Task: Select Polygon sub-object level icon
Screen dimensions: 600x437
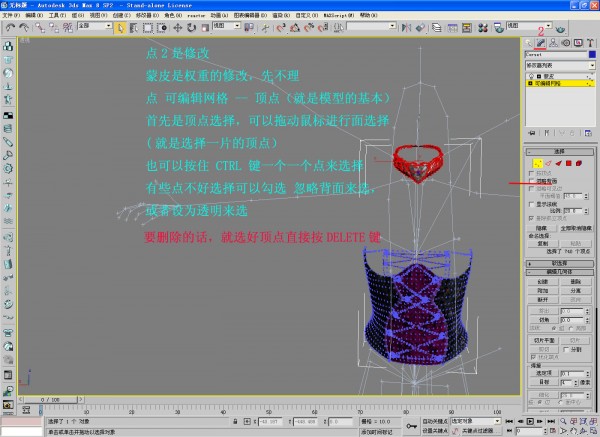Action: 567,161
